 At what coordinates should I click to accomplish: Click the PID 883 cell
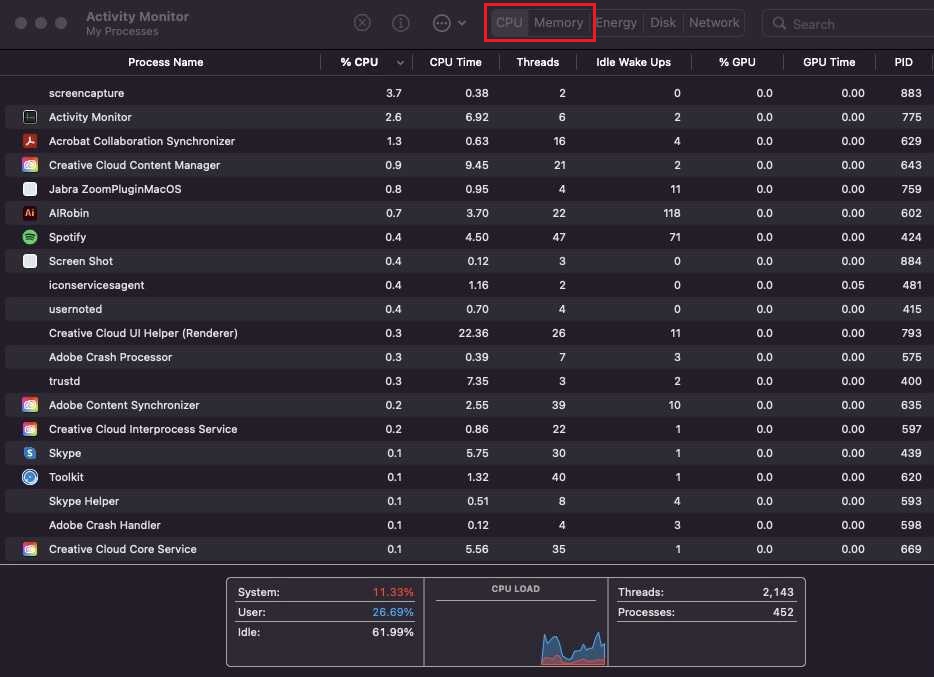pyautogui.click(x=911, y=93)
